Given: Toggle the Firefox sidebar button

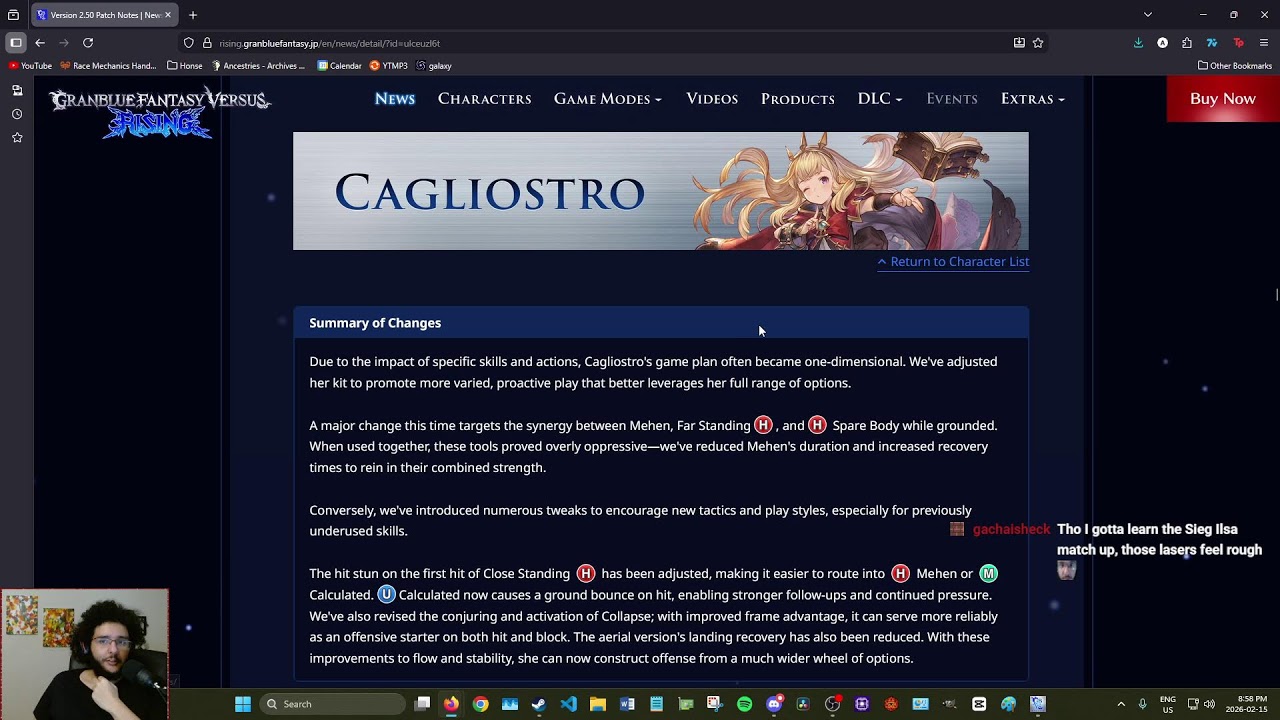Looking at the screenshot, I should [16, 43].
